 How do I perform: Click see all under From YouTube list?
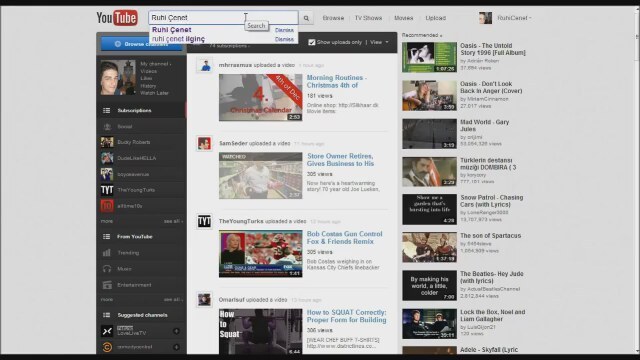pyautogui.click(x=173, y=300)
